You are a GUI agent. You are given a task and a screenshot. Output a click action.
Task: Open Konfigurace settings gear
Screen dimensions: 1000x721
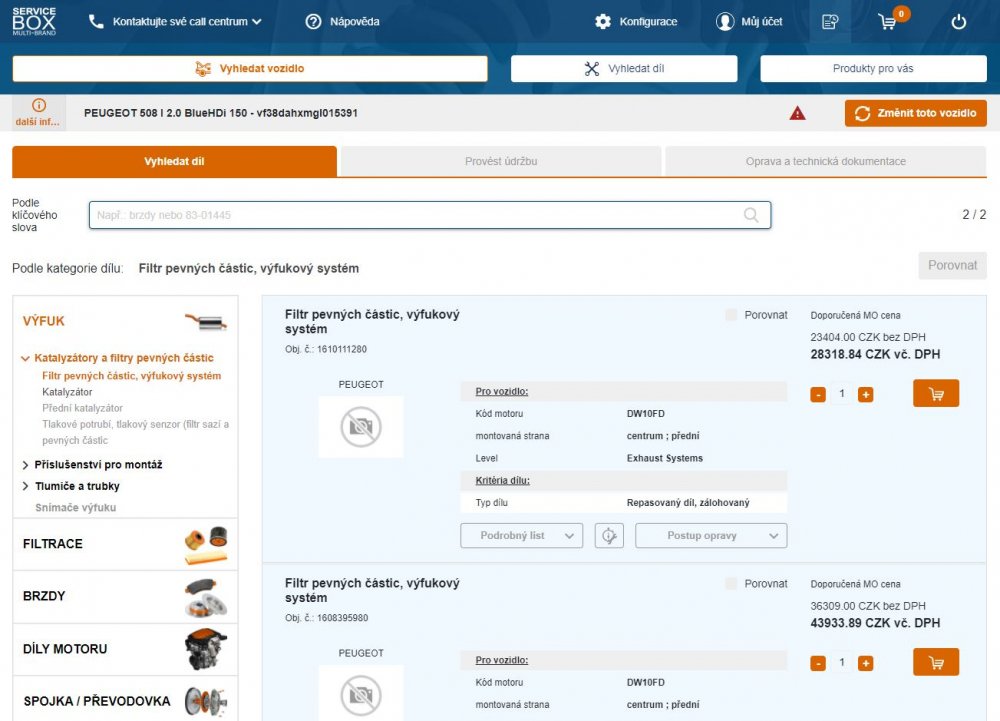pos(635,22)
